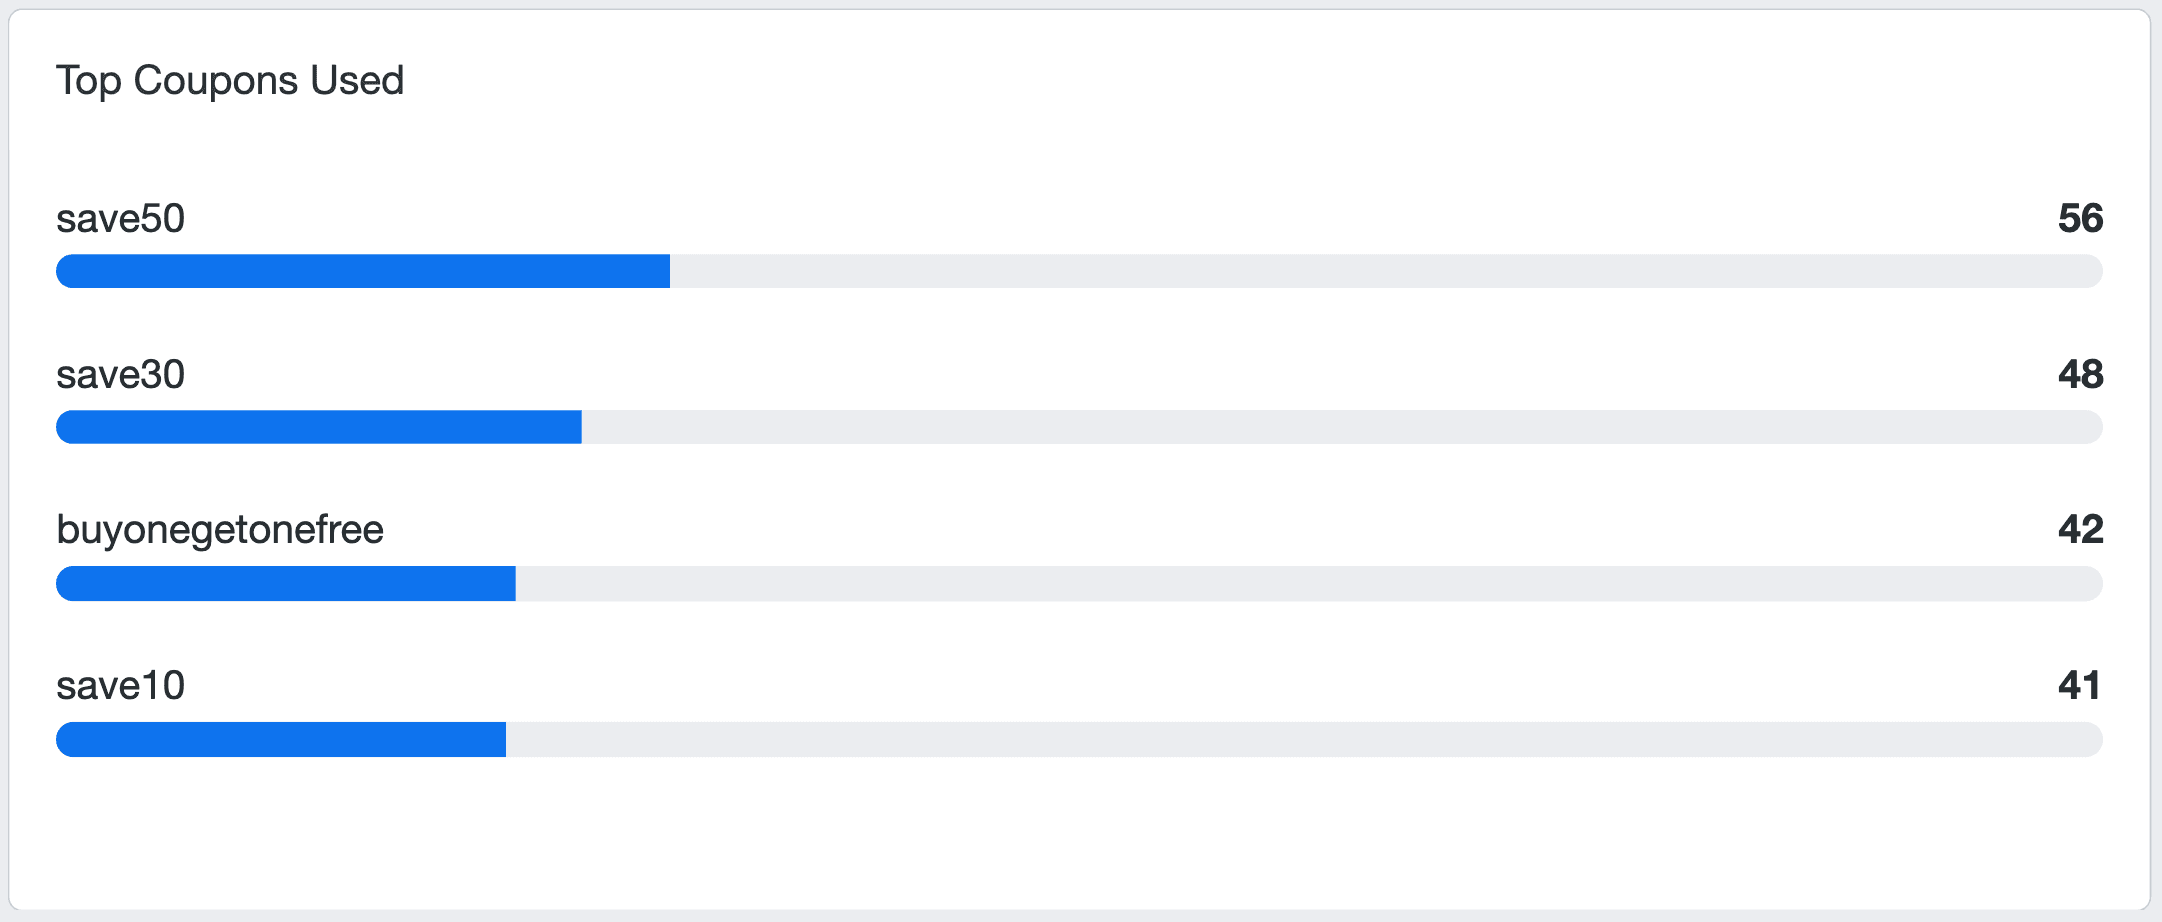Click the gray page background under the card

click(1080, 916)
